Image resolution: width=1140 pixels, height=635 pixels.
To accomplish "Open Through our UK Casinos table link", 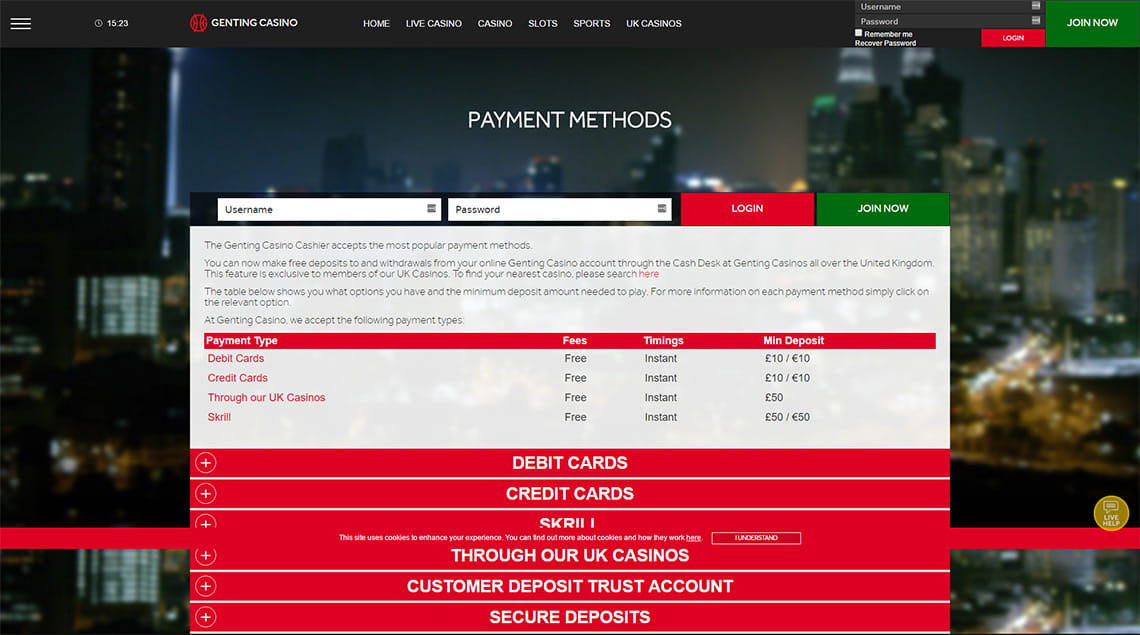I will 266,398.
